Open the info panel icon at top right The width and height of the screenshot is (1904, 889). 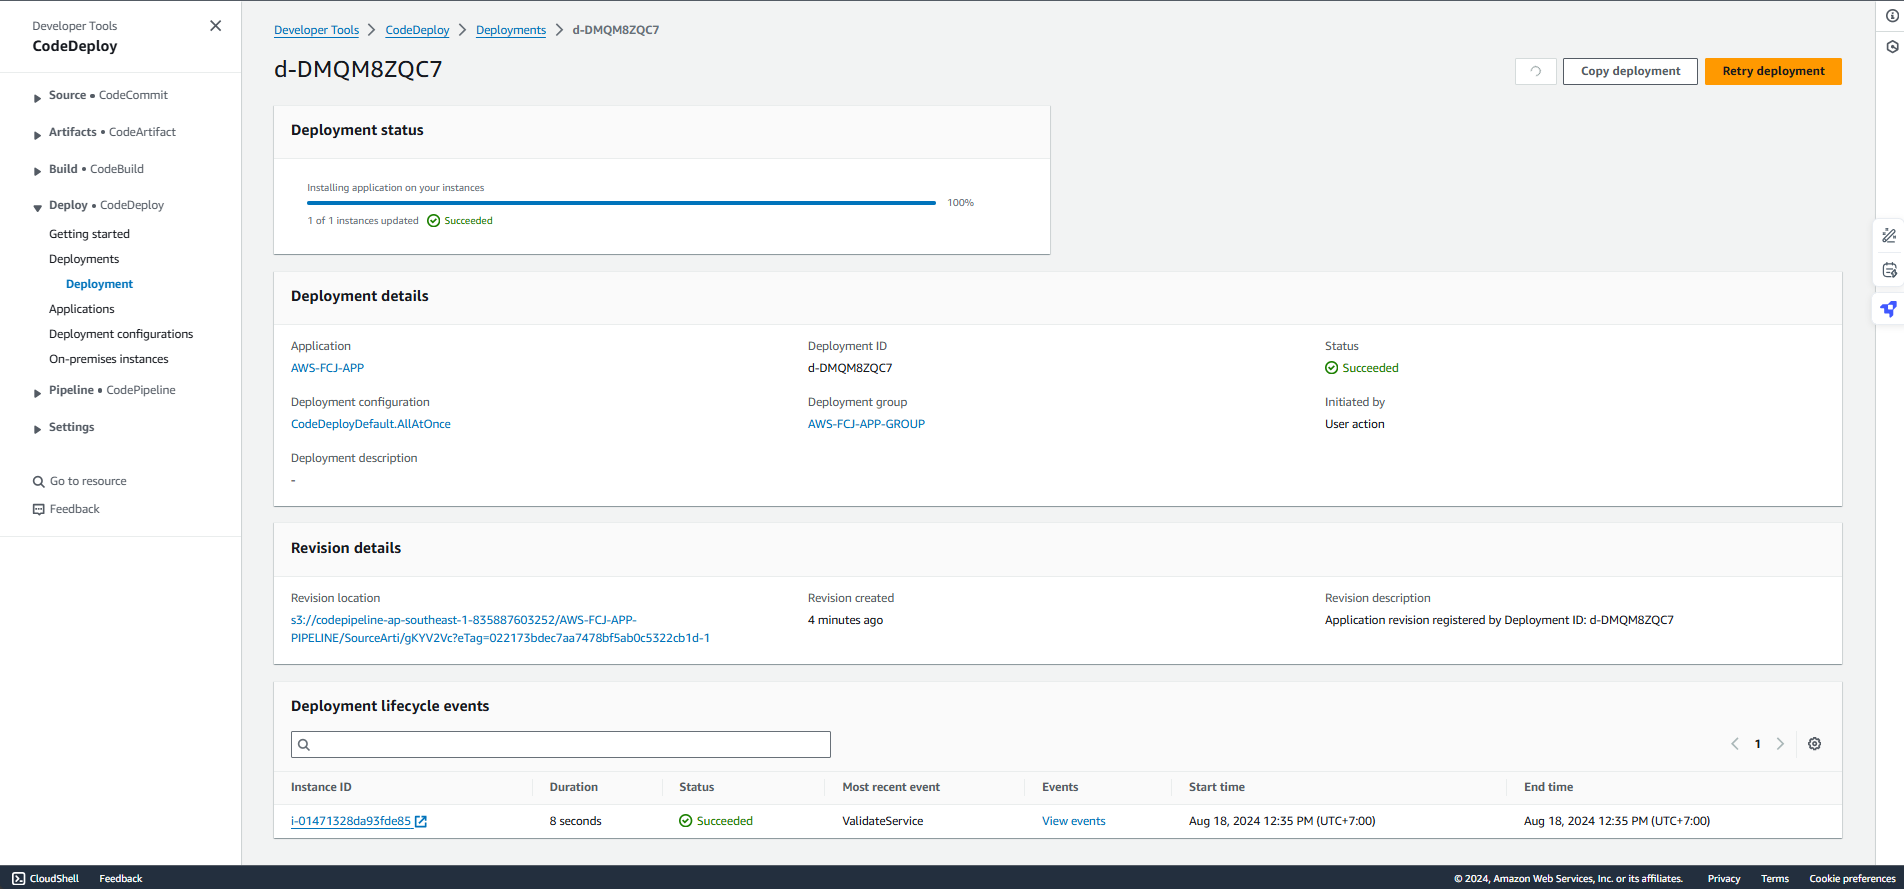(x=1892, y=16)
